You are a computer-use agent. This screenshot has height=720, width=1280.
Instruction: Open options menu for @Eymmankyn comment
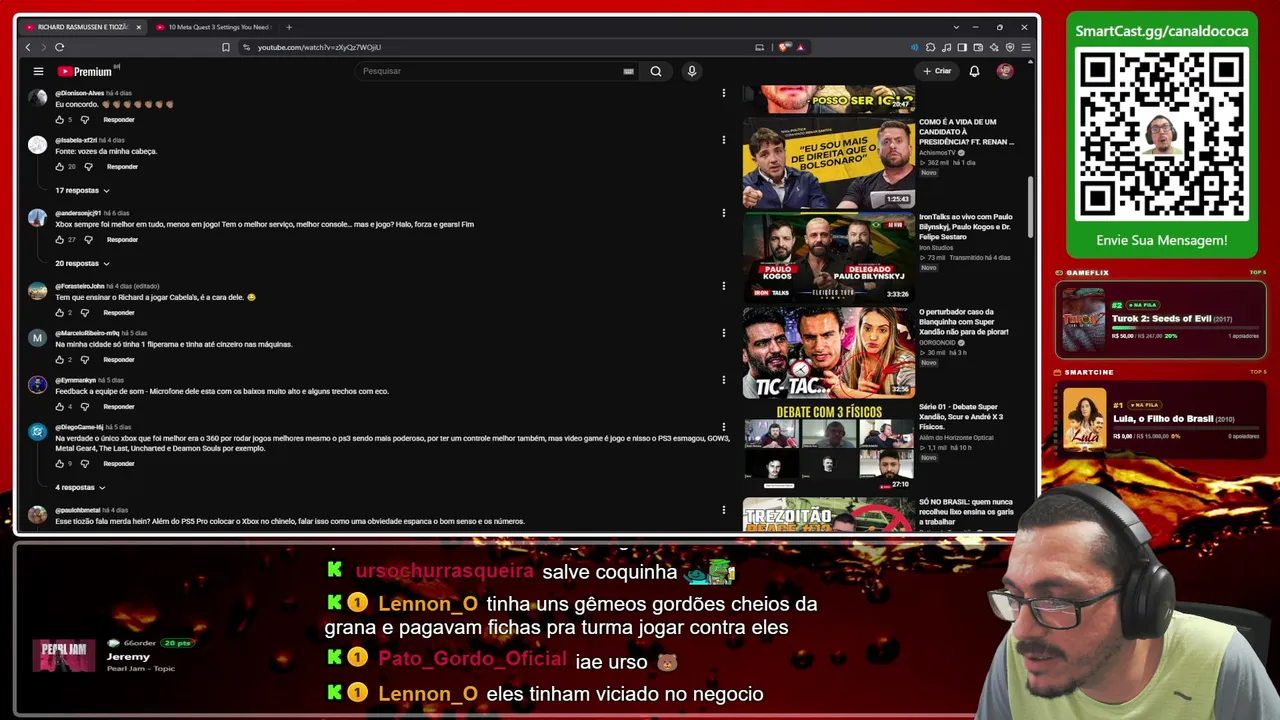click(724, 380)
